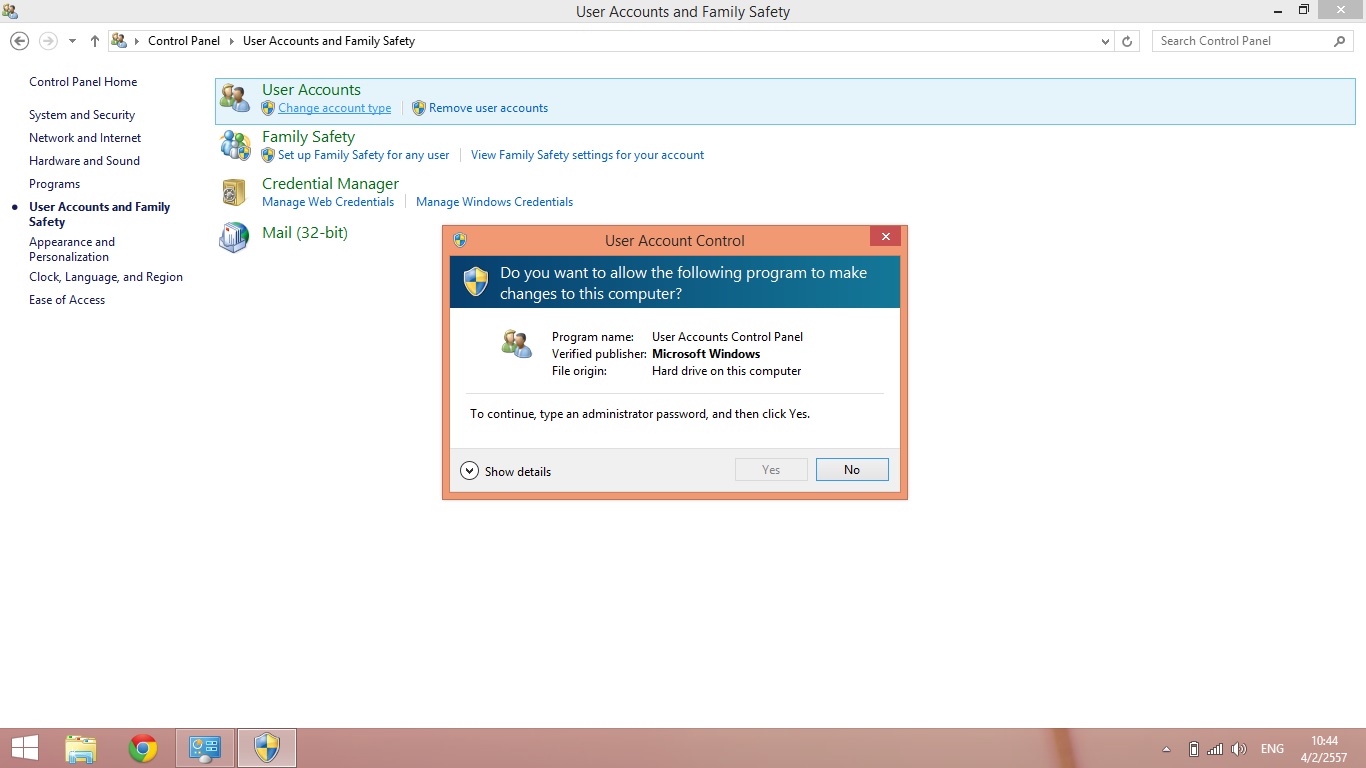1366x768 pixels.
Task: Click the shield icon beside Set up Family Safety
Action: (268, 155)
